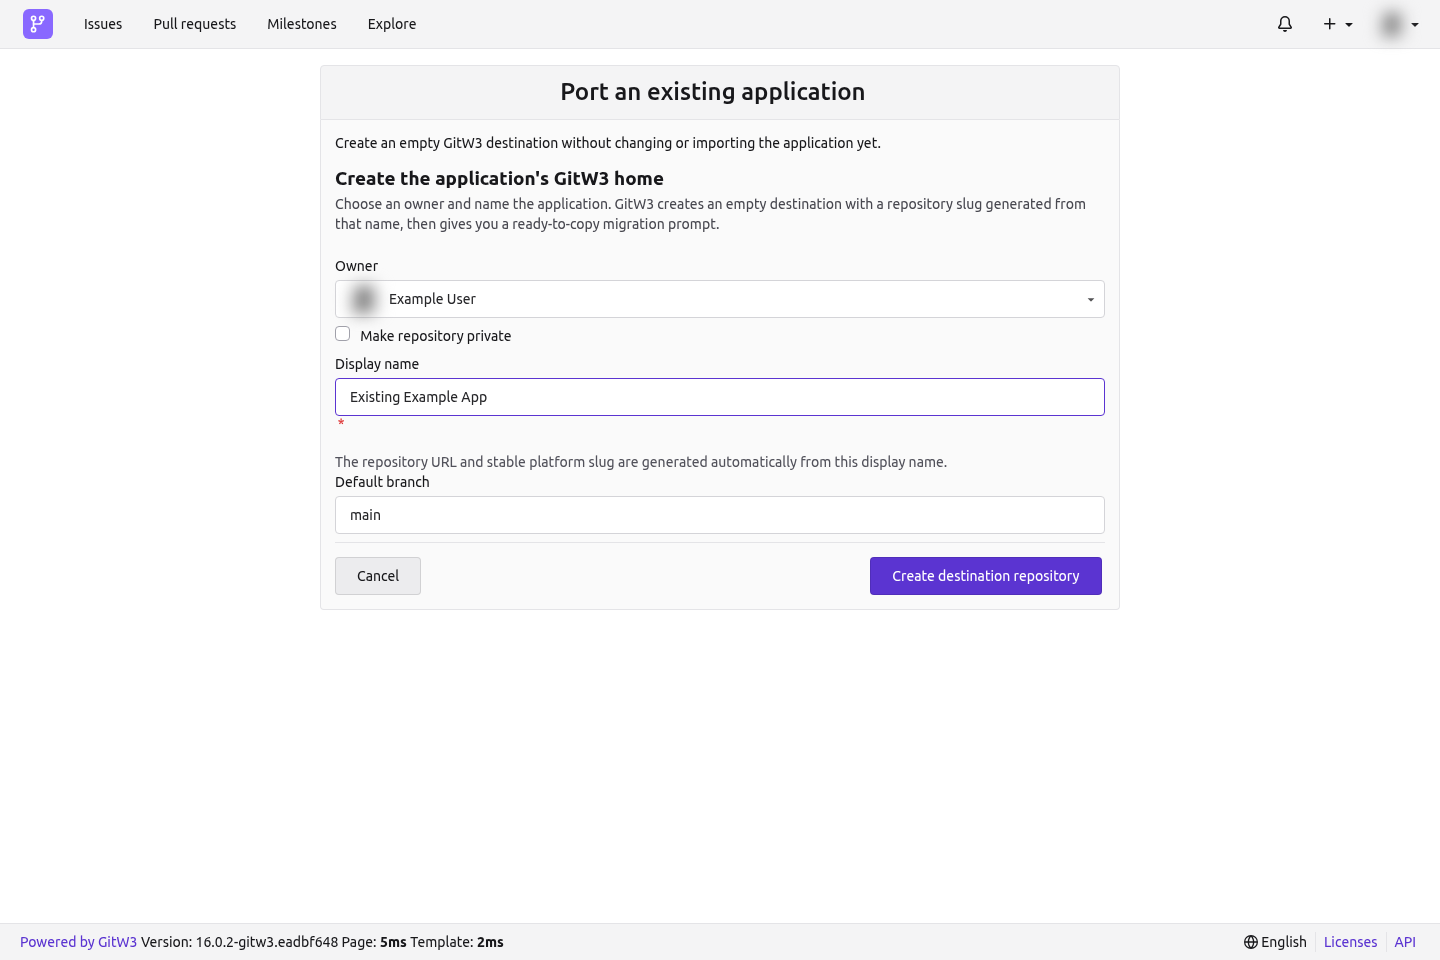Click Create destination repository
The width and height of the screenshot is (1440, 960).
(x=986, y=576)
